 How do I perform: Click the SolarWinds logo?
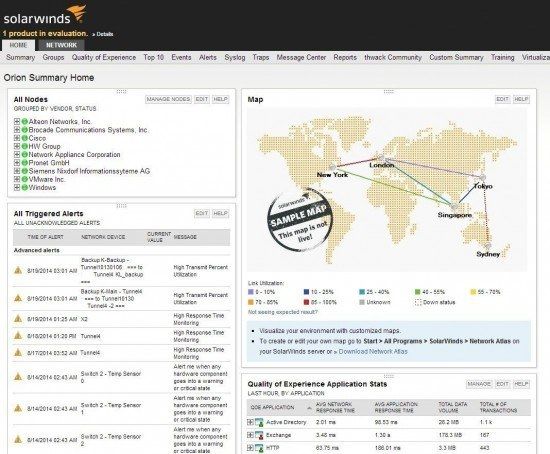point(45,15)
